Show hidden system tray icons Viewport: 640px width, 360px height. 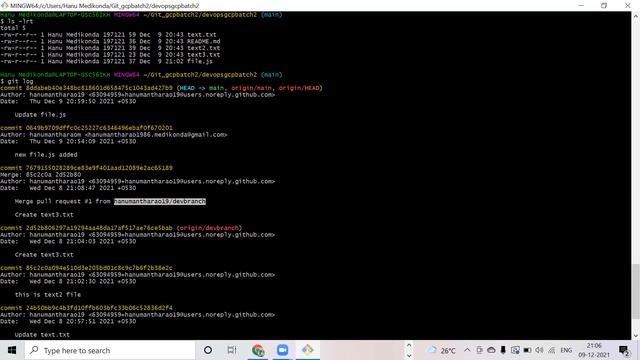click(x=467, y=350)
